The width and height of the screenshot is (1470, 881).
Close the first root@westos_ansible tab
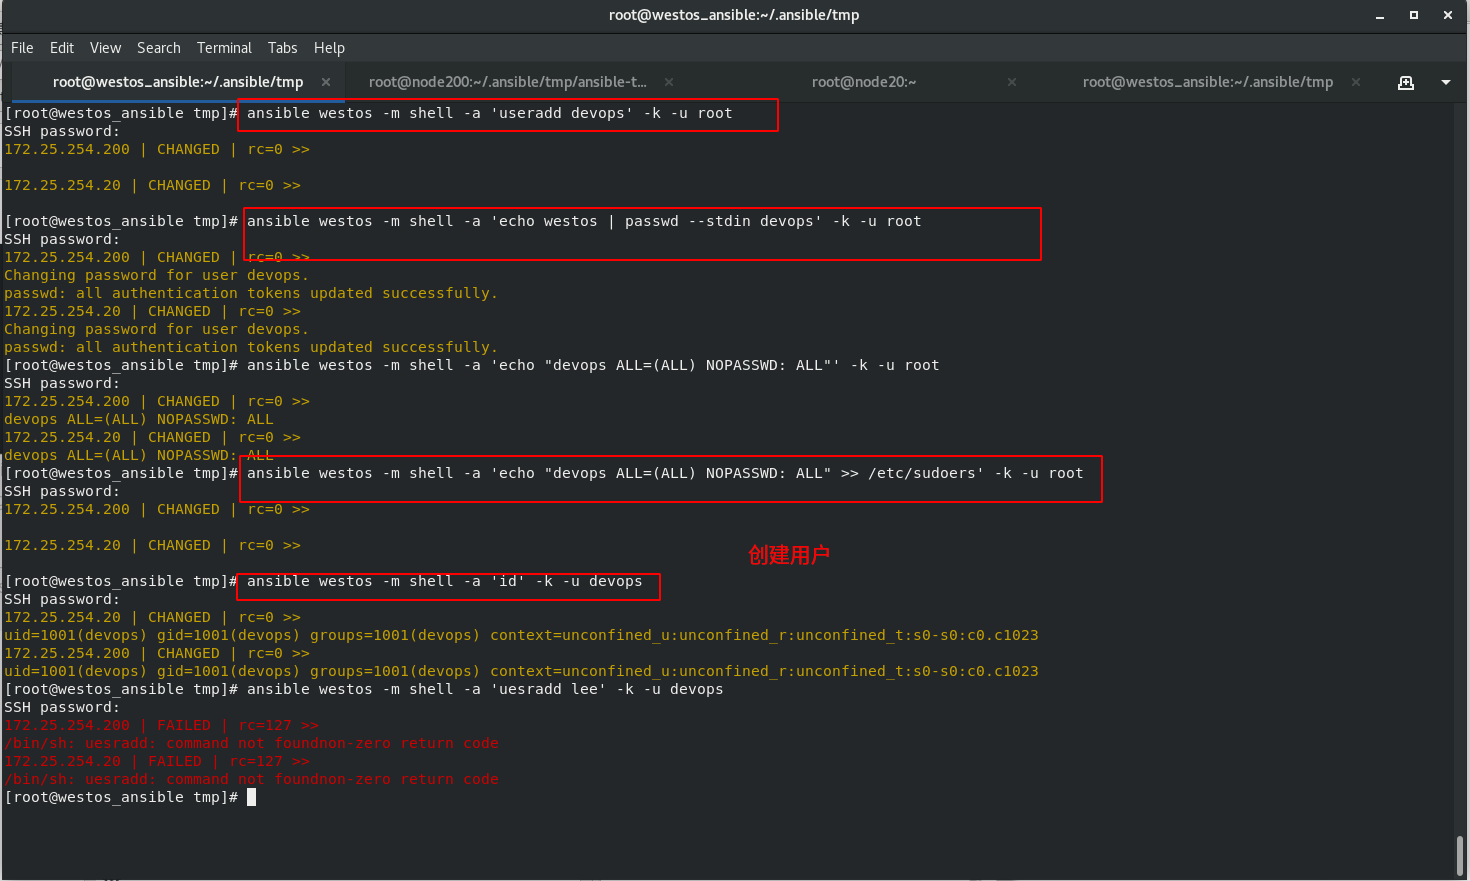point(326,82)
